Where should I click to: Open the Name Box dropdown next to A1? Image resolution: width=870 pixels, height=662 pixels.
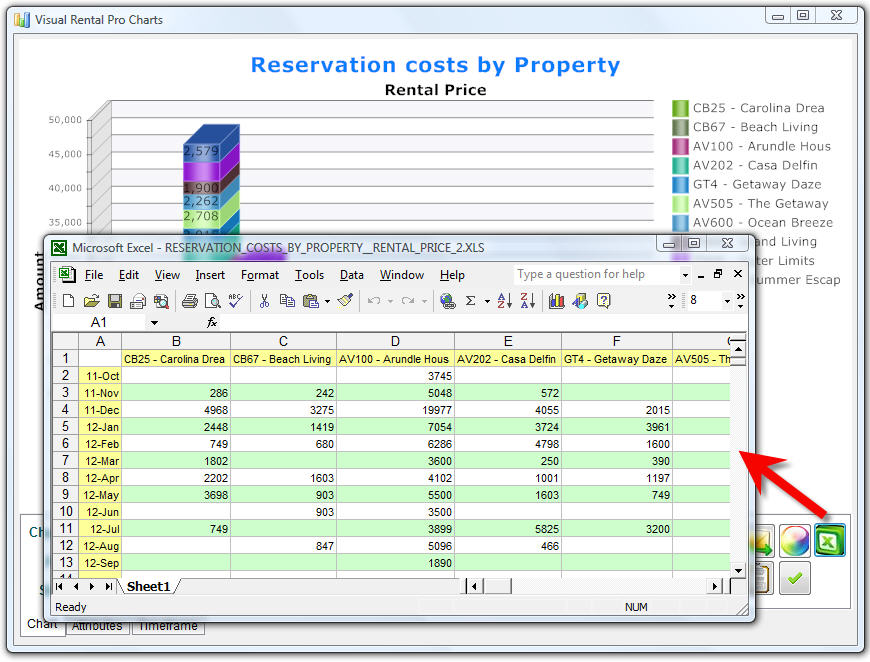154,322
